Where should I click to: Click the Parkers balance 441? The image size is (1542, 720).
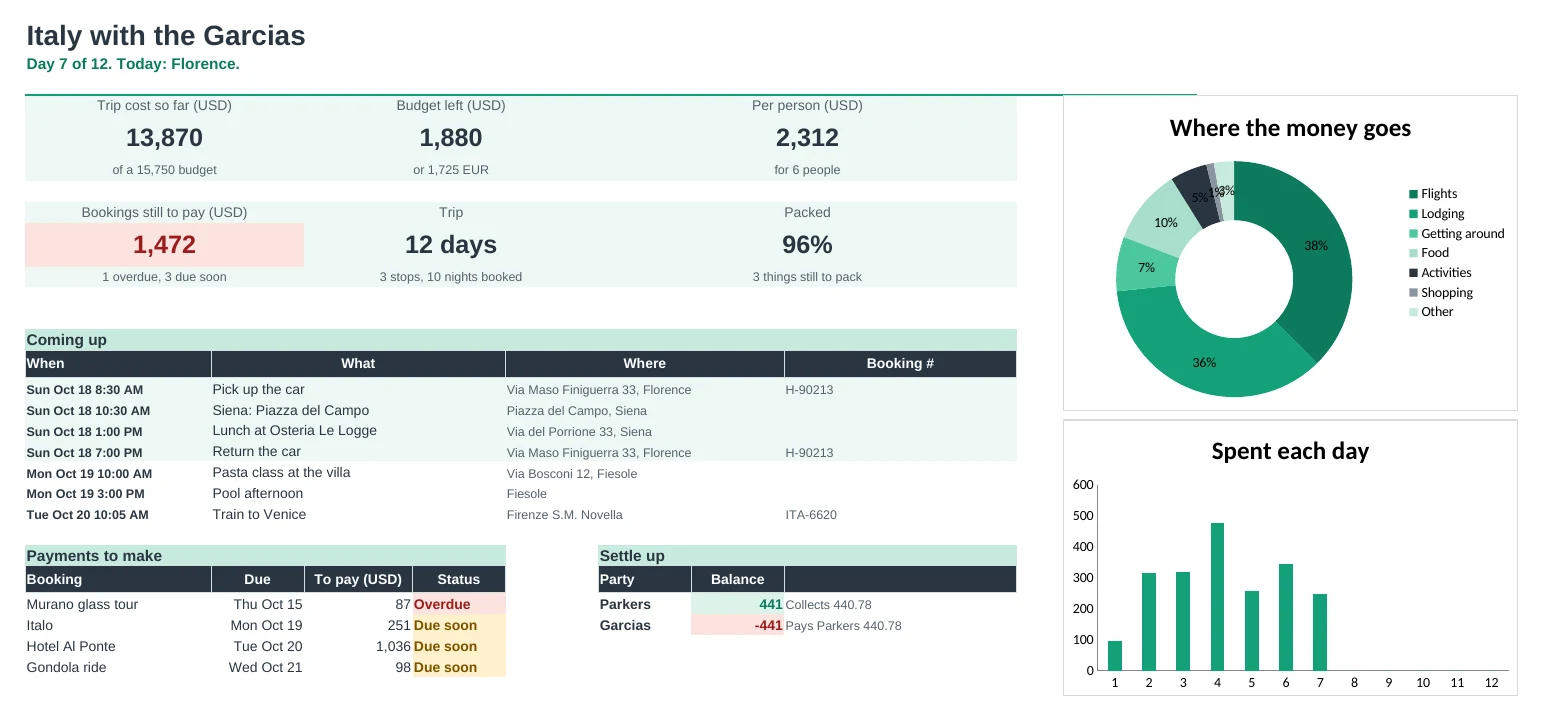point(738,605)
